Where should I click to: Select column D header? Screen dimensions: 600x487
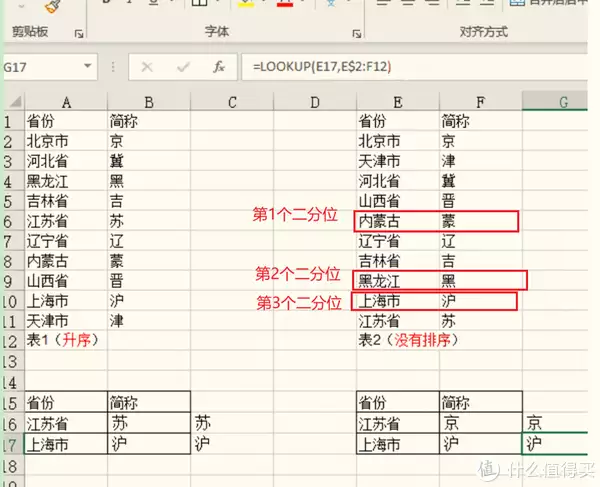(x=315, y=102)
